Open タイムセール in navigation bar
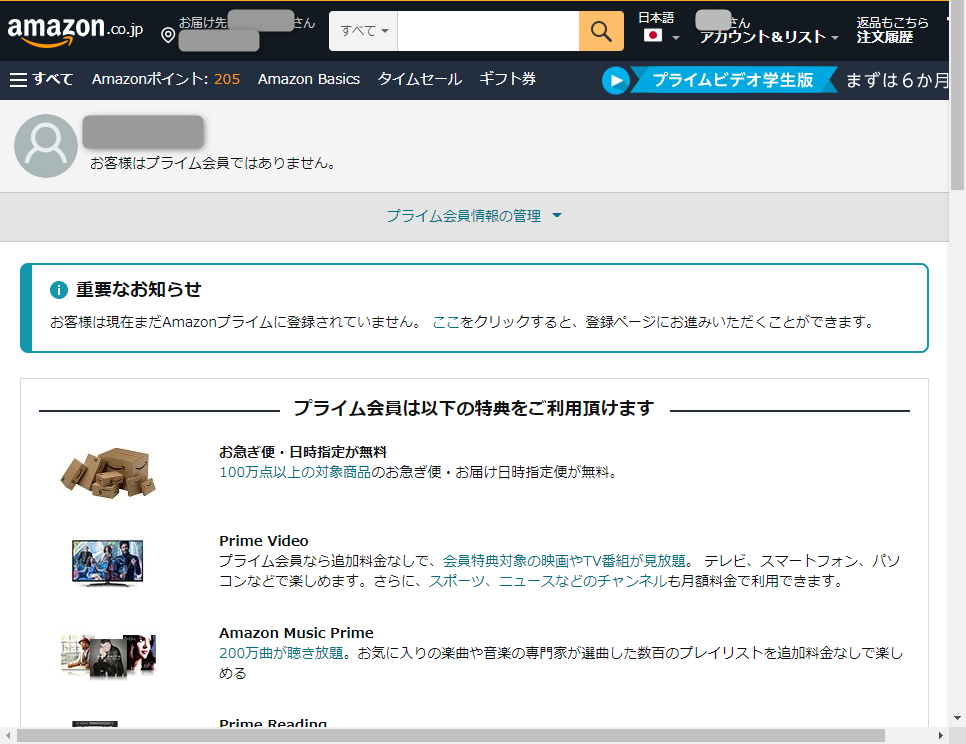Viewport: 966px width, 744px height. tap(420, 79)
